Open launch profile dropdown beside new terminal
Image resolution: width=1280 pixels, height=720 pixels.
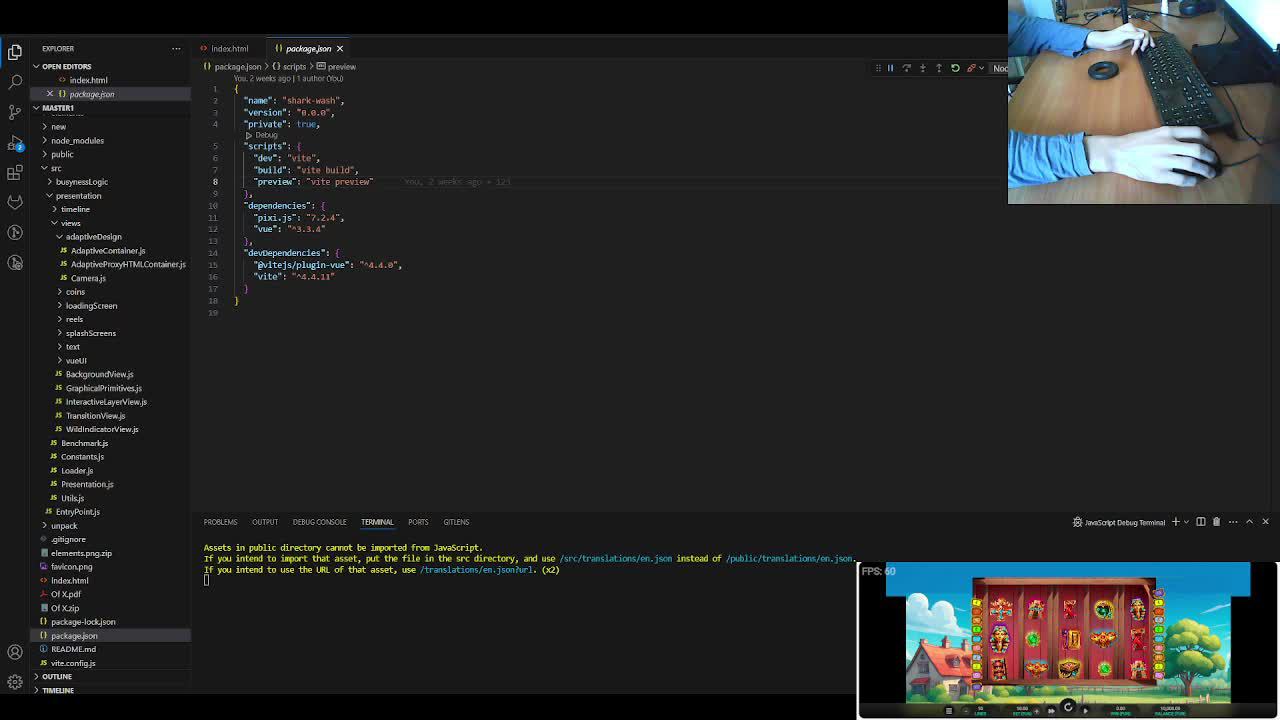pos(1186,522)
